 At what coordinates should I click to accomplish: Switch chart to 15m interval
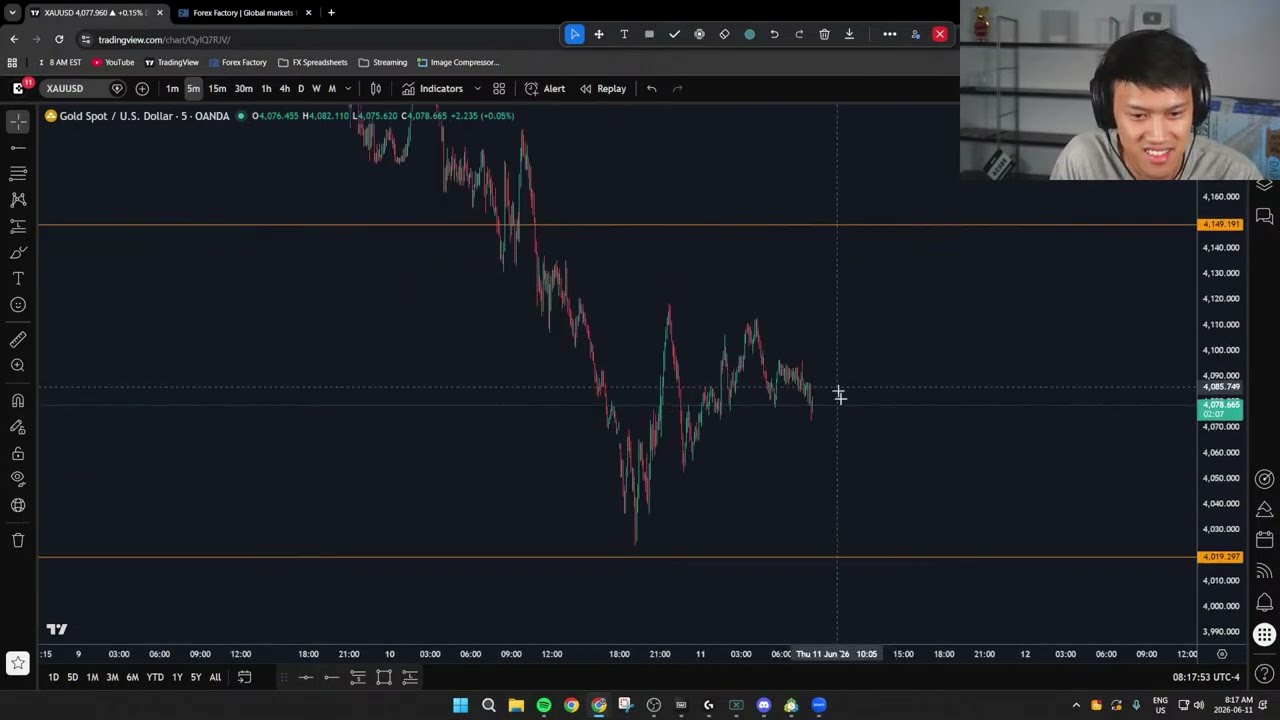click(217, 88)
